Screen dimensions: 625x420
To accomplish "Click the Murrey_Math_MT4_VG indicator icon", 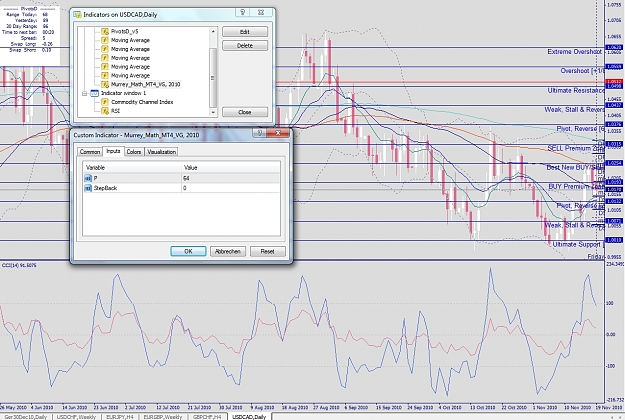I will coord(105,84).
